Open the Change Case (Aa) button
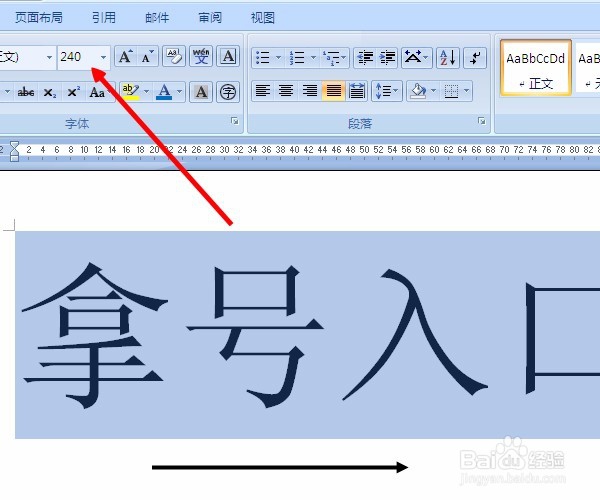The height and width of the screenshot is (500, 600). (x=97, y=92)
